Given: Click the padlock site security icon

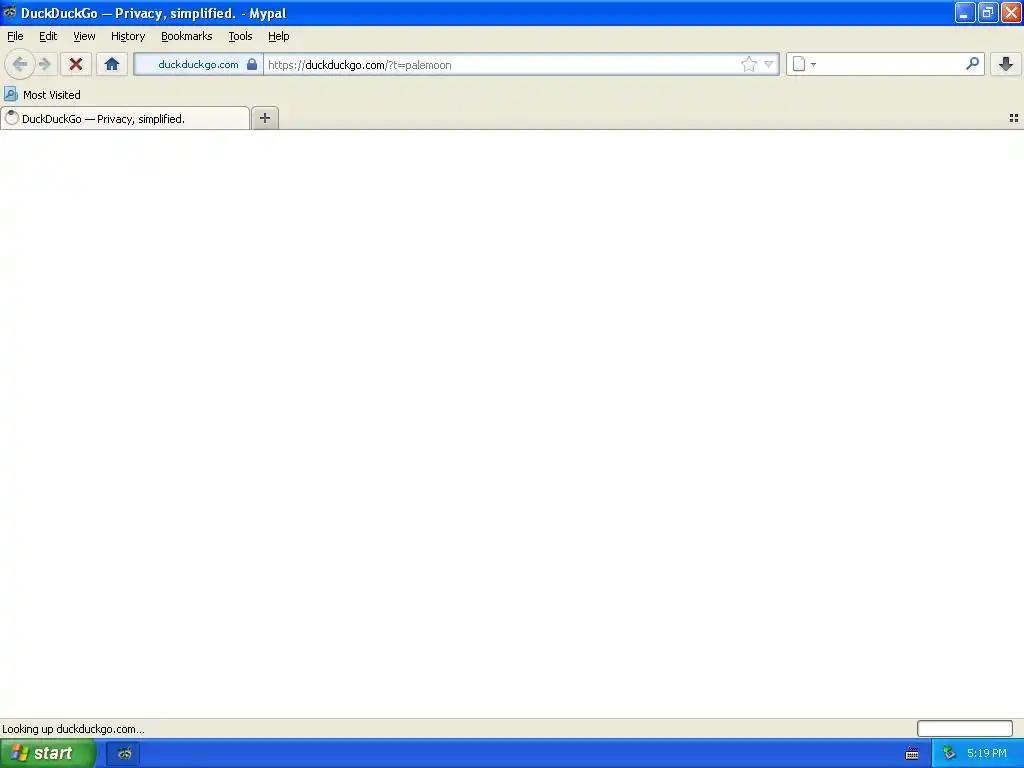Looking at the screenshot, I should coord(251,64).
